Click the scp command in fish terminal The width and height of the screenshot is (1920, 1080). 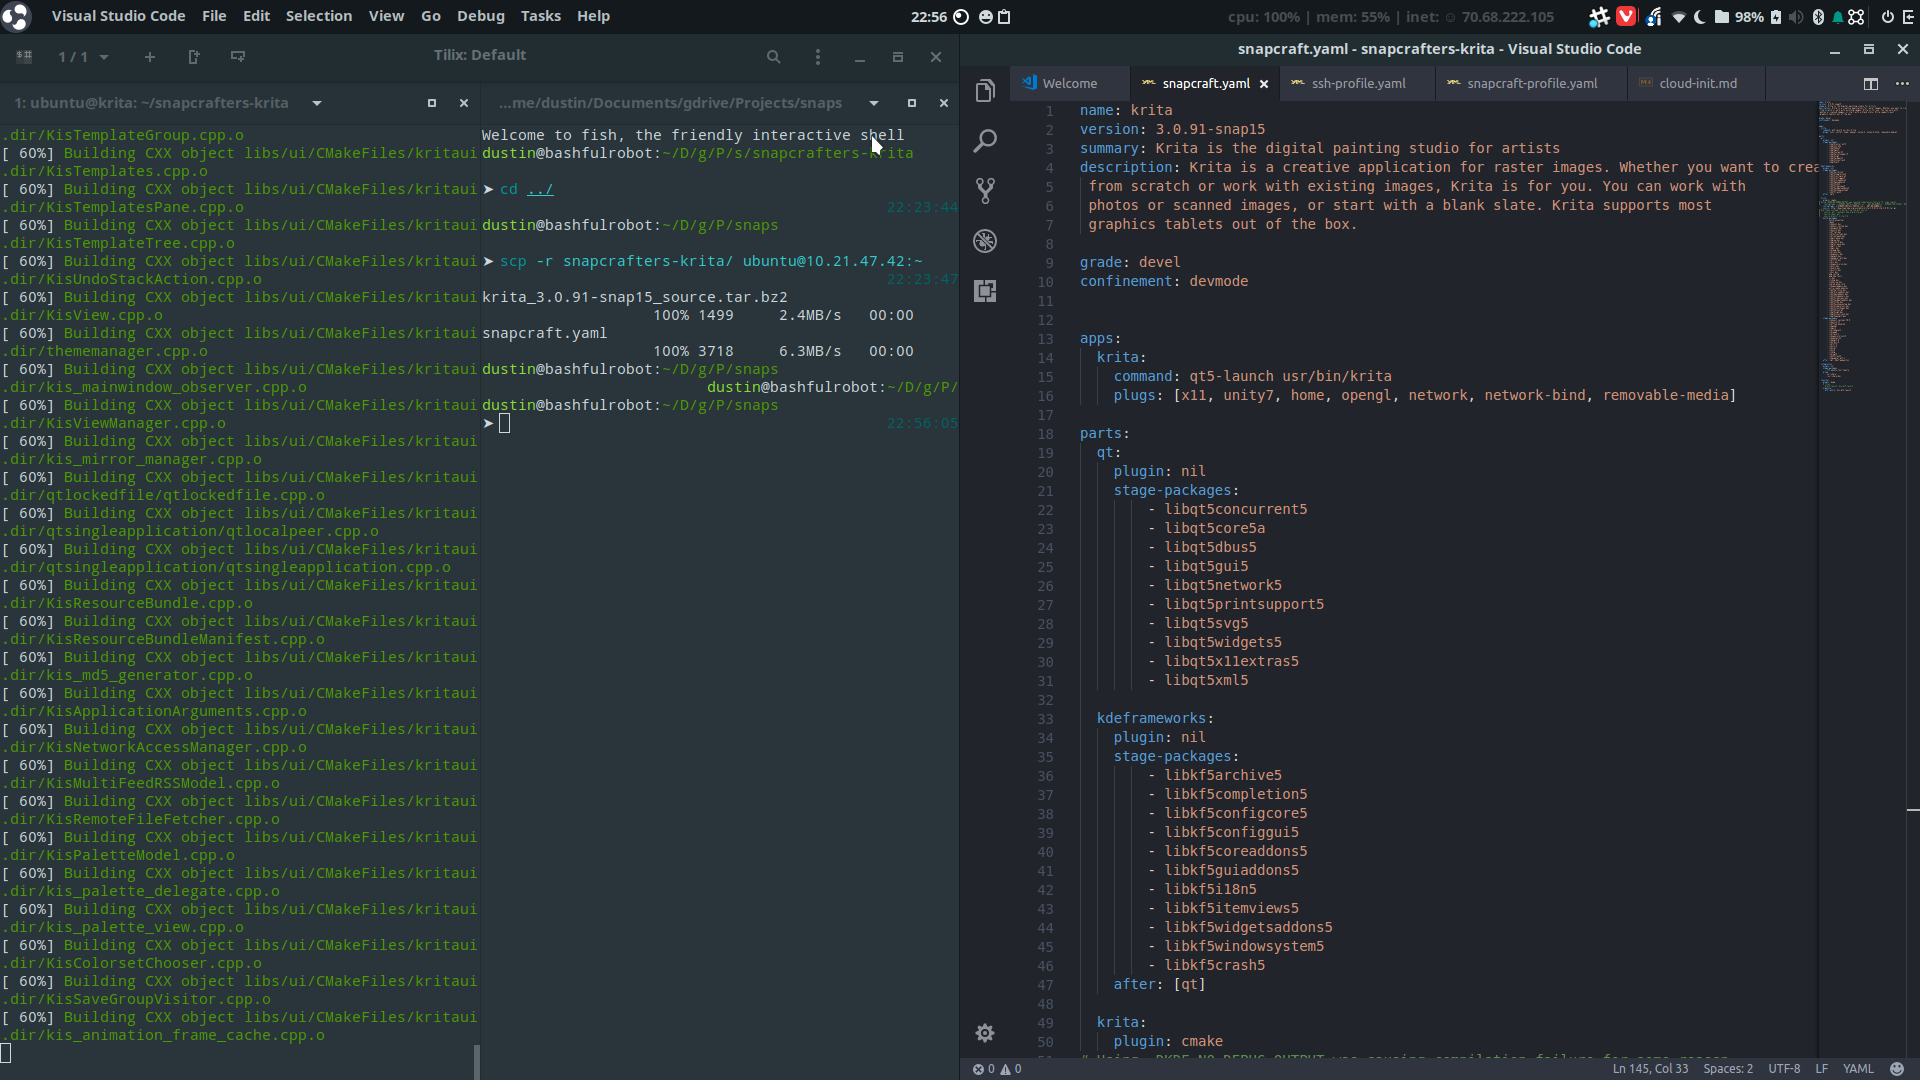[711, 261]
